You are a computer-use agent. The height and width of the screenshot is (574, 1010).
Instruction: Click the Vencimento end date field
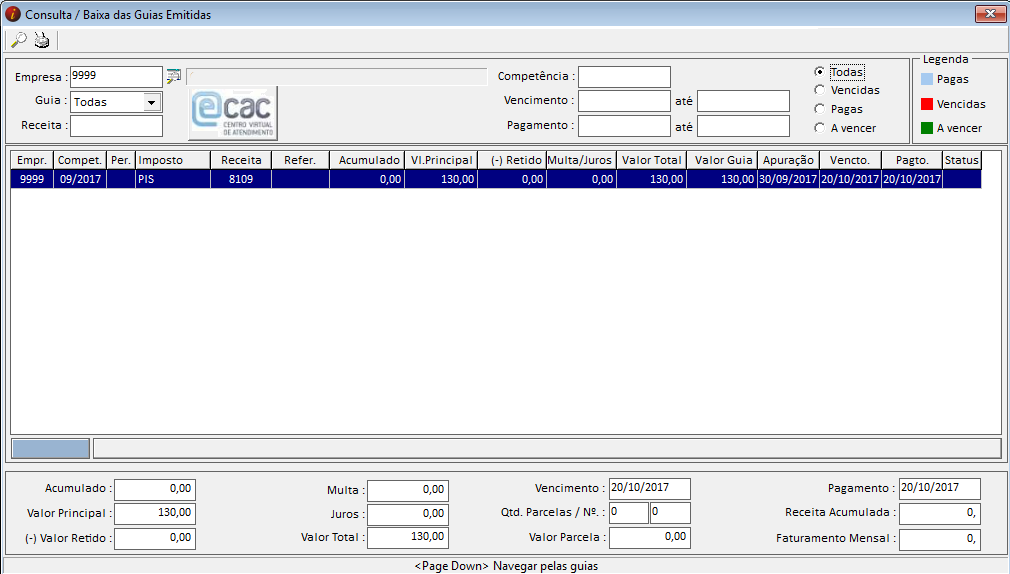point(743,101)
